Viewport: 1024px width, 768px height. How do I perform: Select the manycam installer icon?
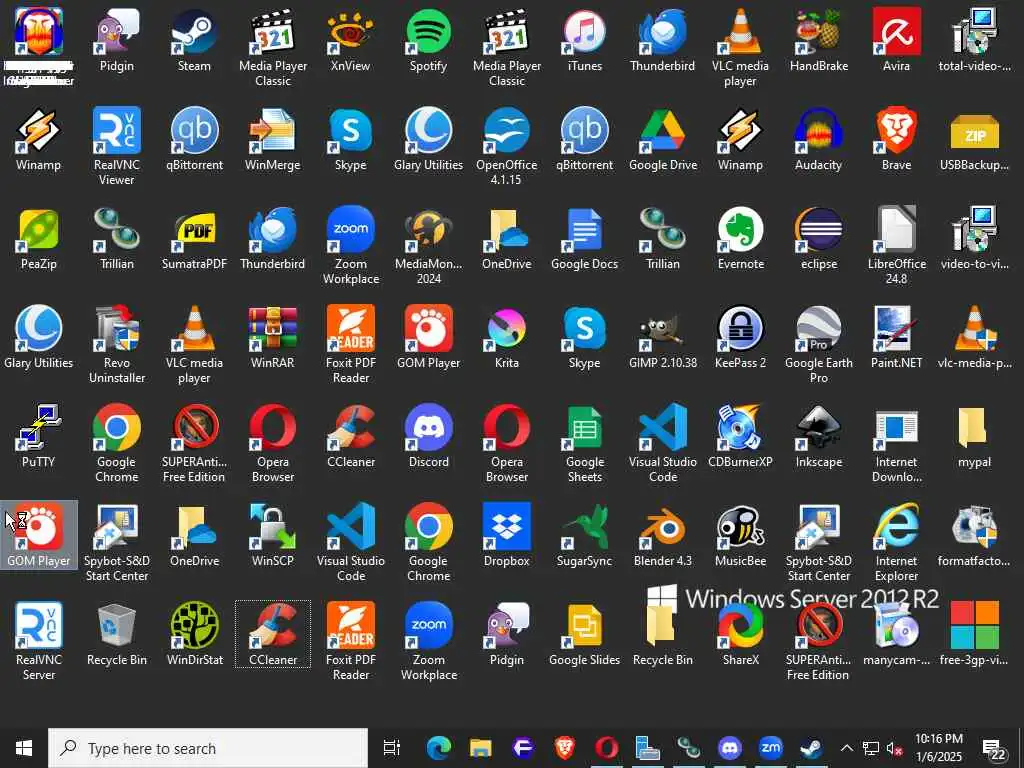coord(896,635)
